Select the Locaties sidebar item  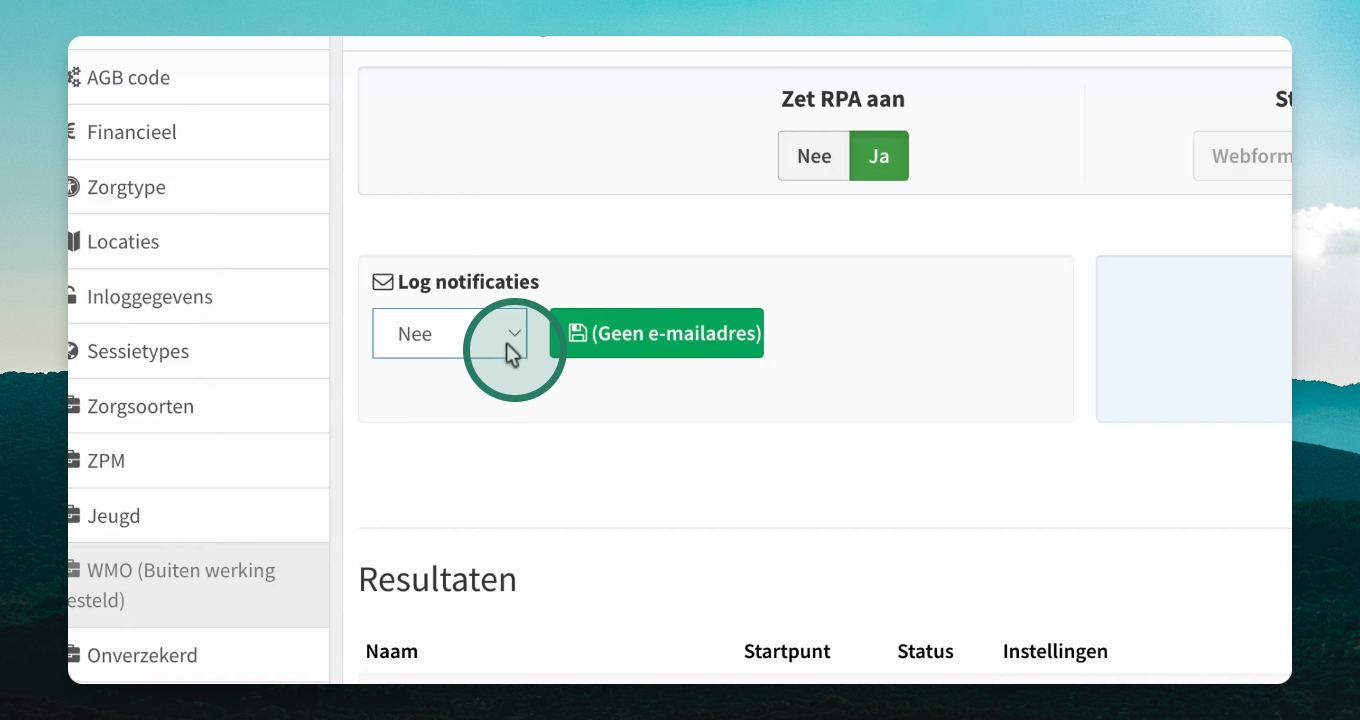pos(198,242)
